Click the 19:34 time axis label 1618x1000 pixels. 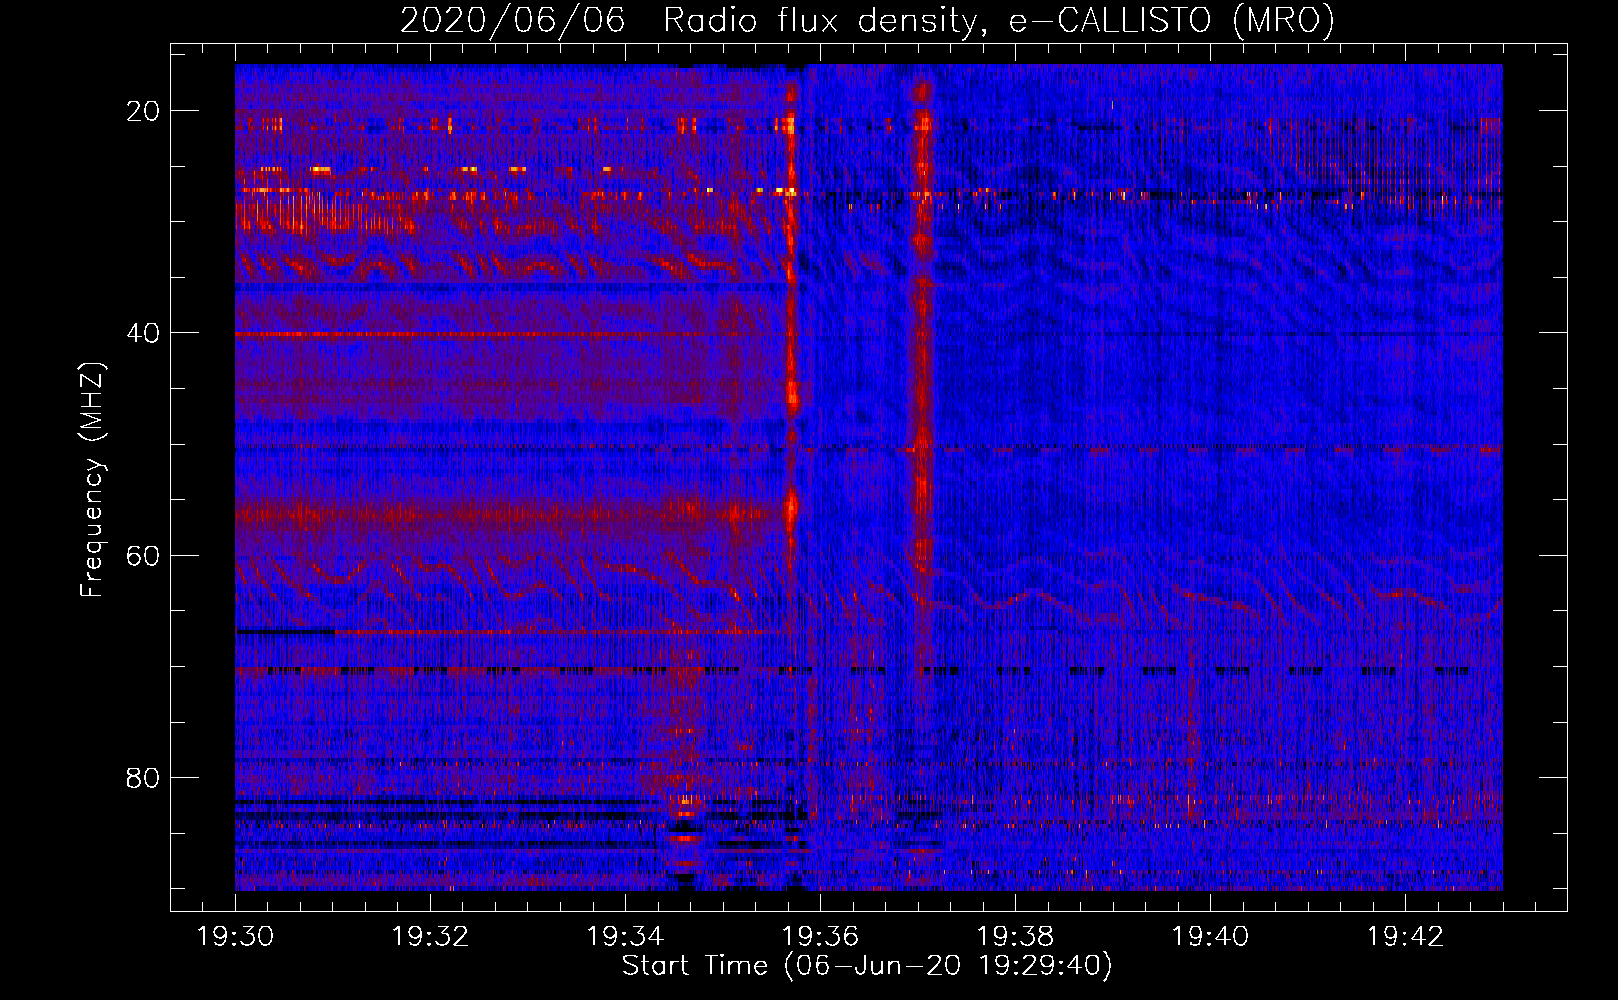tap(625, 937)
